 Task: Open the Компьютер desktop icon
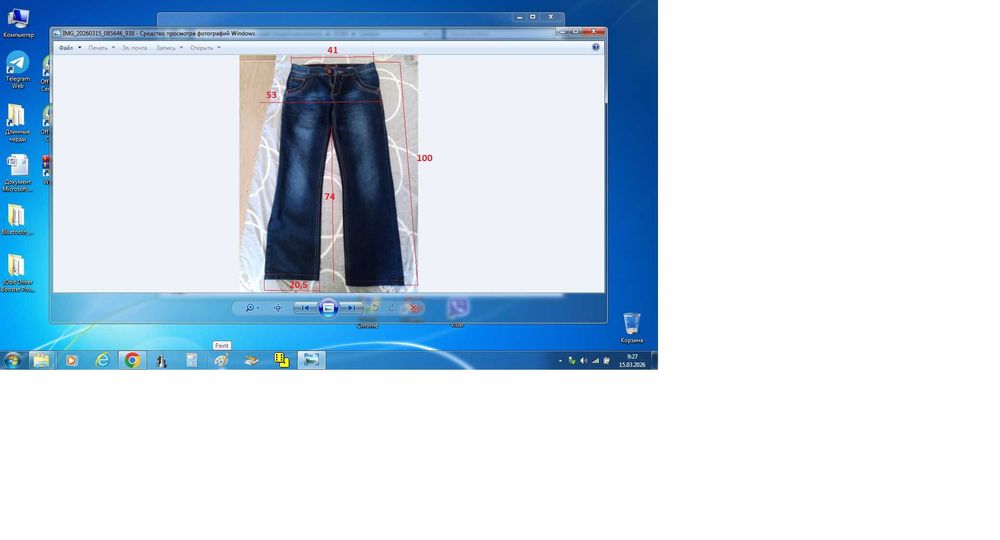pyautogui.click(x=18, y=24)
